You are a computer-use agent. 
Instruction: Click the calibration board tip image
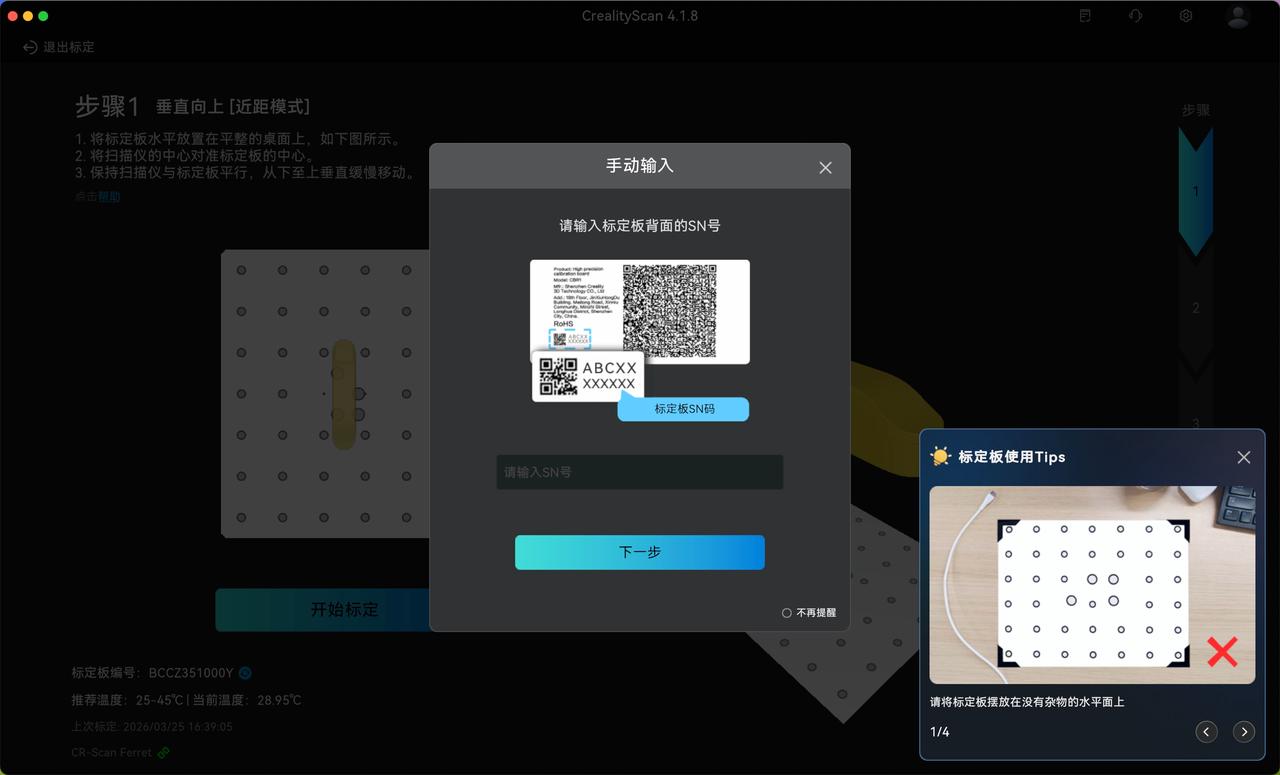pos(1091,585)
